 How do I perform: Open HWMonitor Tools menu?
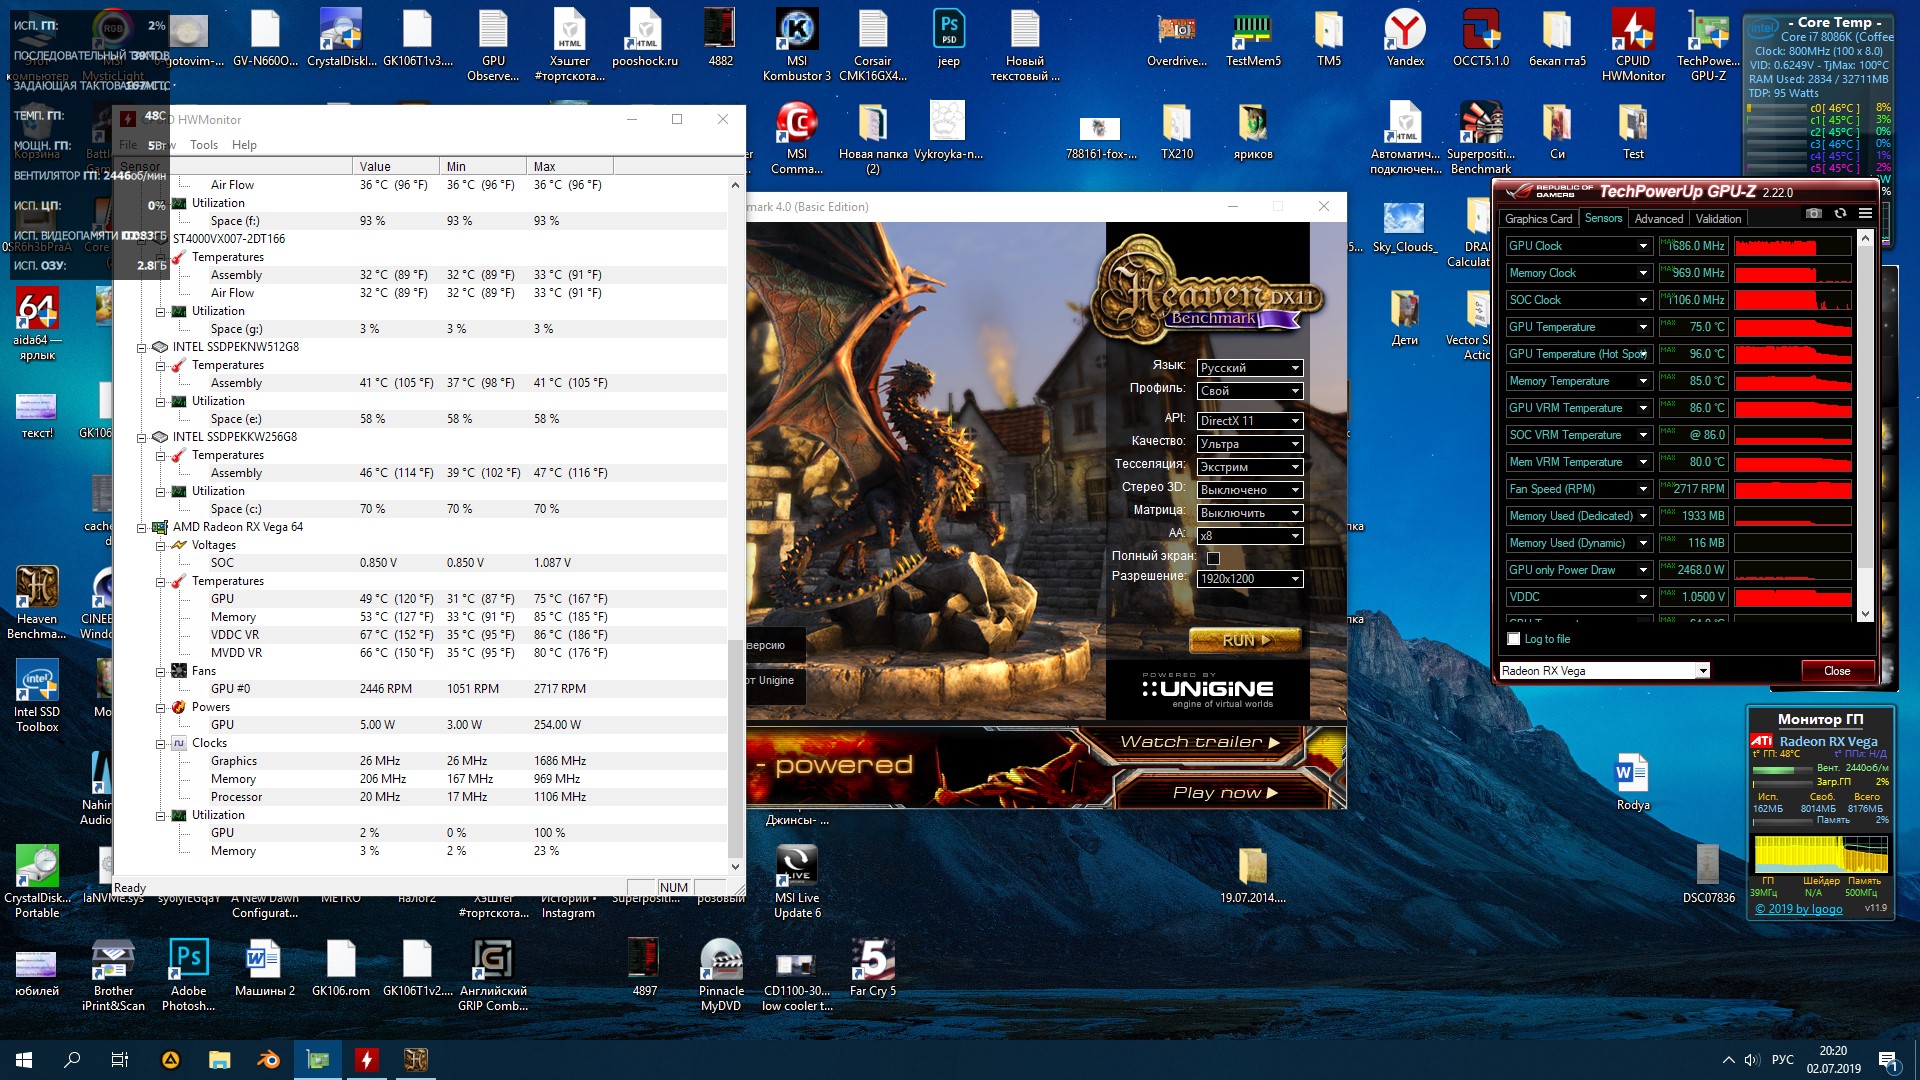[x=203, y=145]
